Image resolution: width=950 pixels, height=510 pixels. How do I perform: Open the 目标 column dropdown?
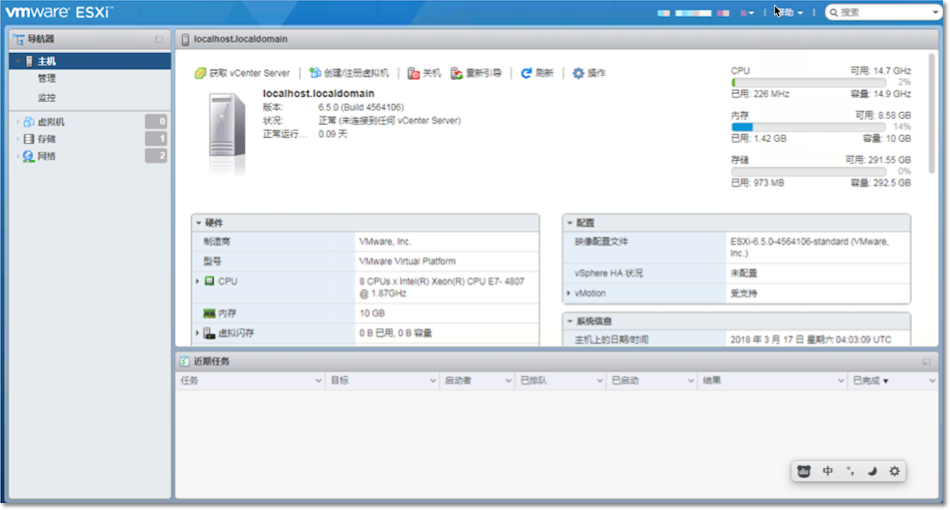[433, 381]
